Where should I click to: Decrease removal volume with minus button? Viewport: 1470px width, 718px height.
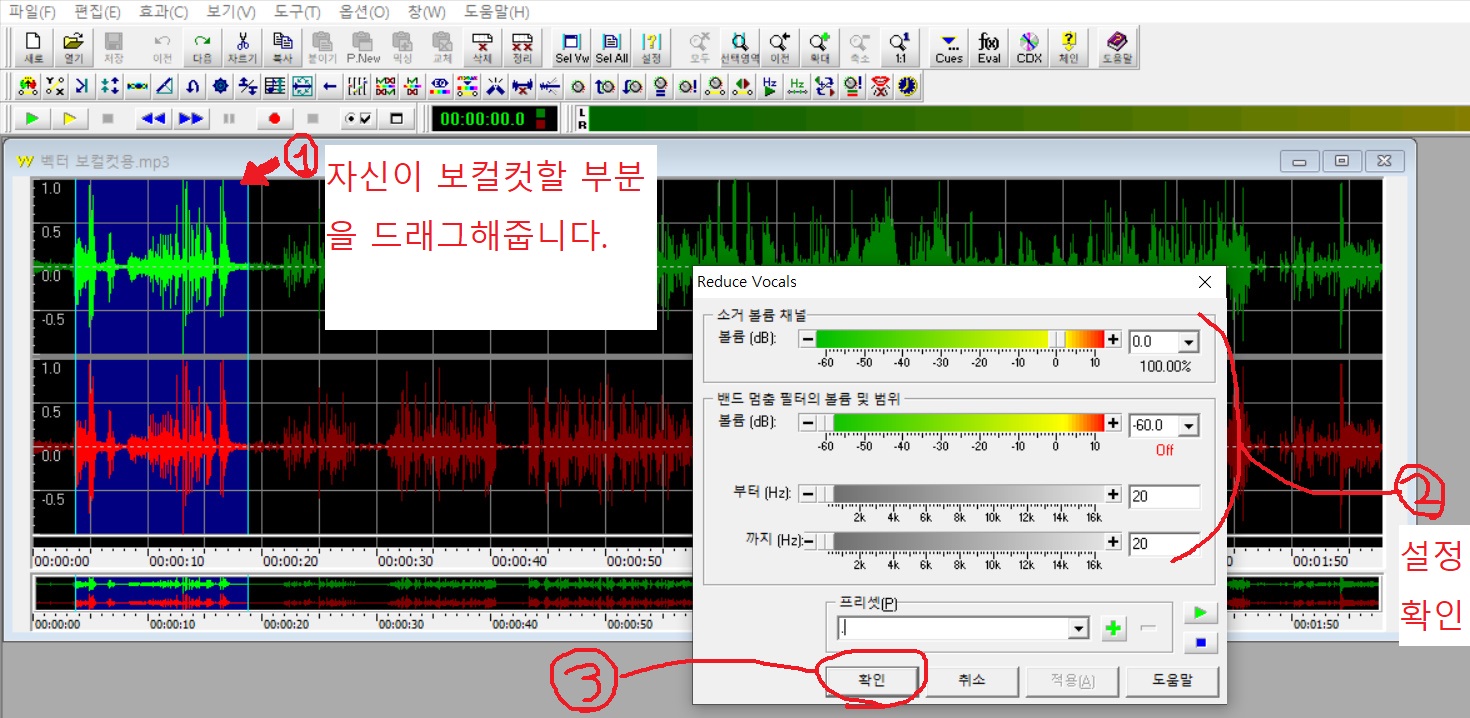808,339
